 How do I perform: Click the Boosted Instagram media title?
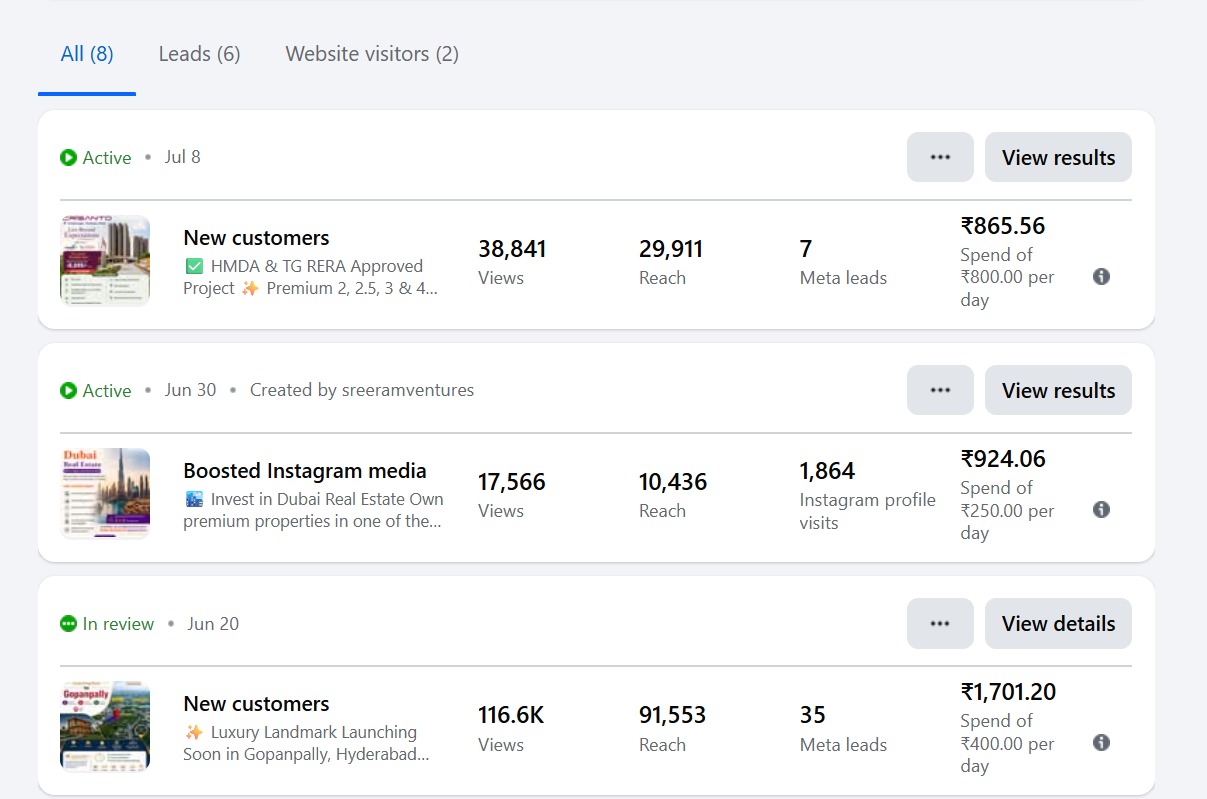coord(305,471)
